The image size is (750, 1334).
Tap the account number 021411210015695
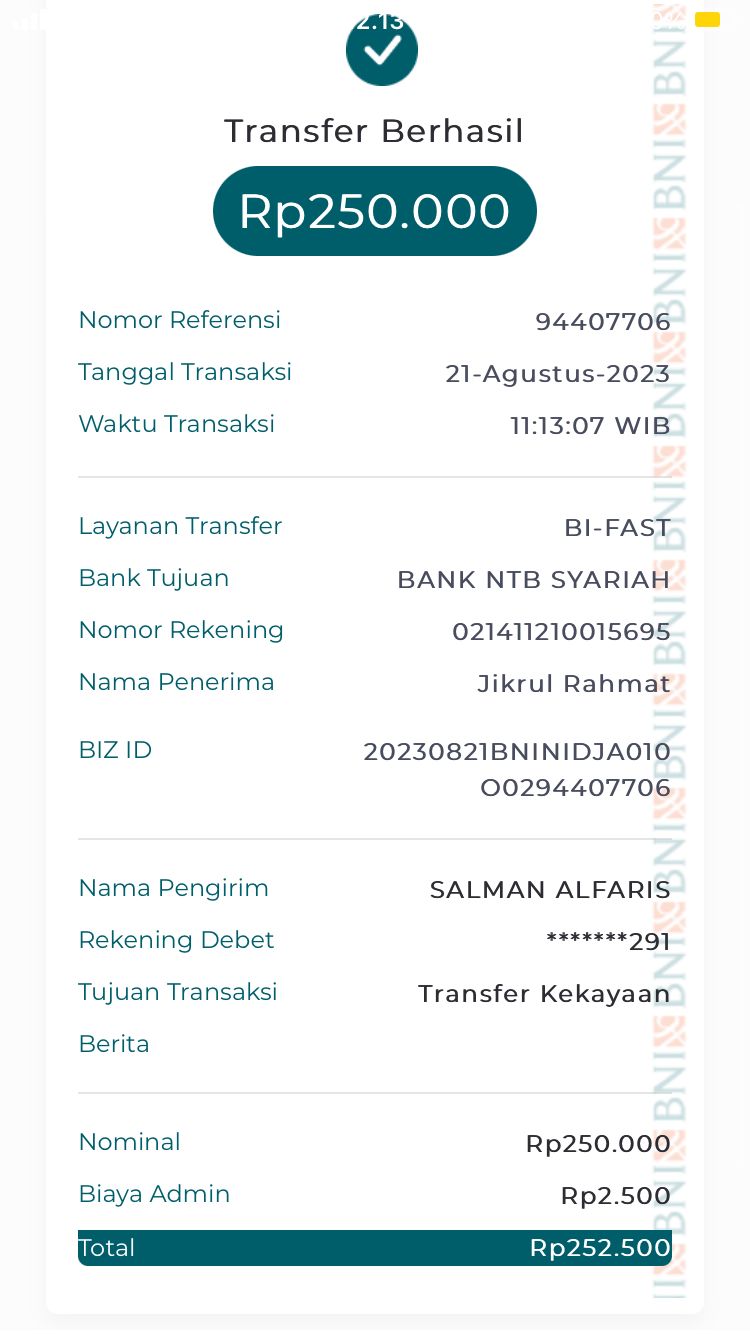561,631
